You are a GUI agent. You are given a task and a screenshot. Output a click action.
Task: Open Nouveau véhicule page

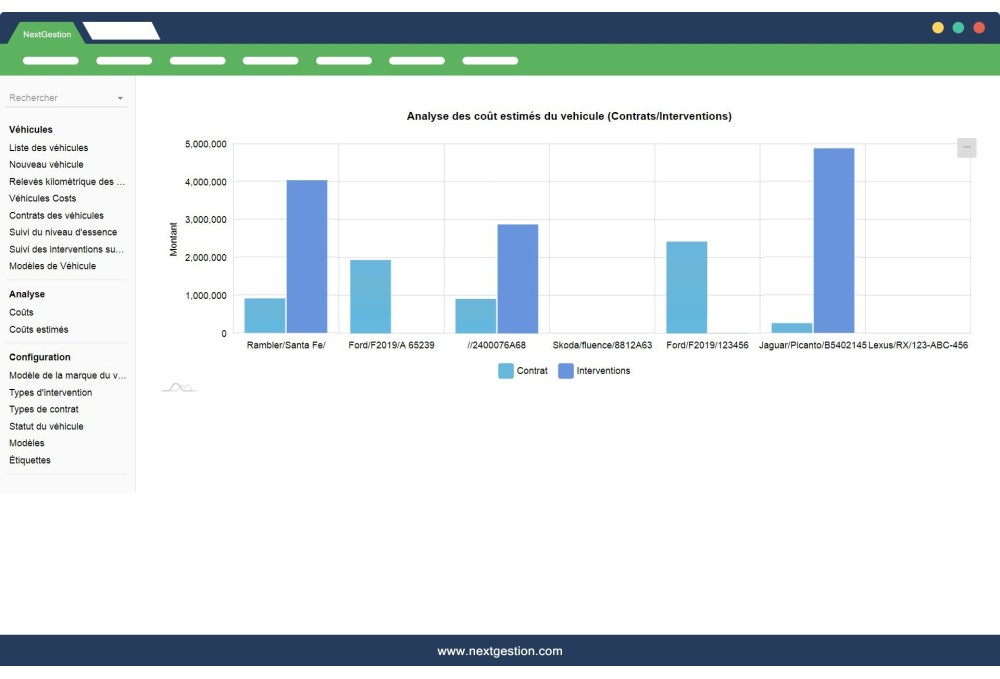click(x=46, y=165)
